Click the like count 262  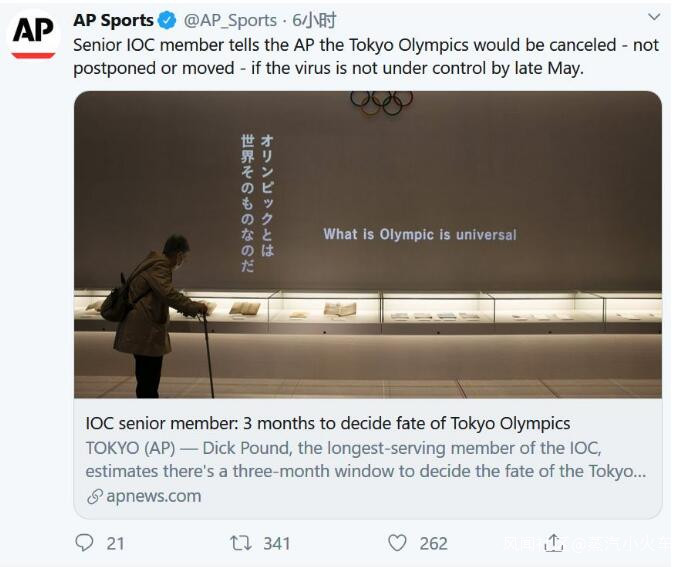point(433,543)
